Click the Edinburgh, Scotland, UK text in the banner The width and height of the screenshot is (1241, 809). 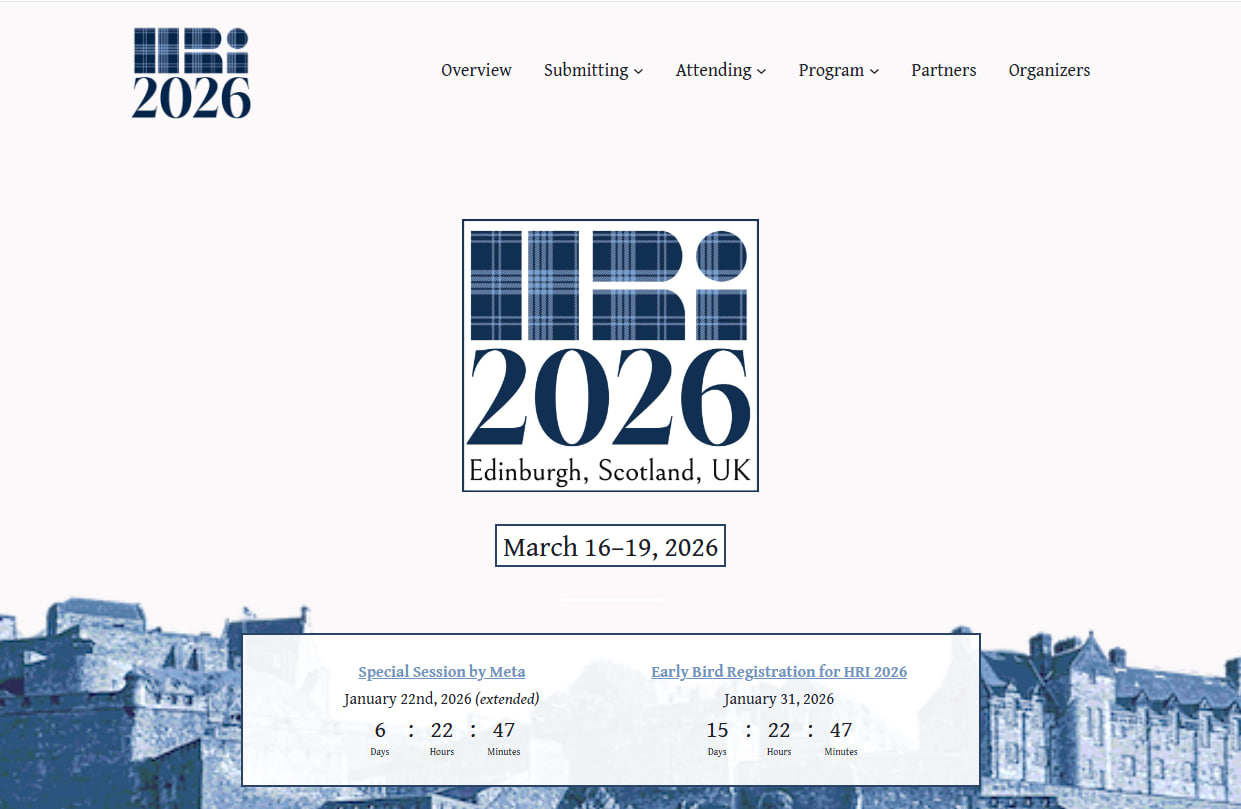tap(610, 471)
